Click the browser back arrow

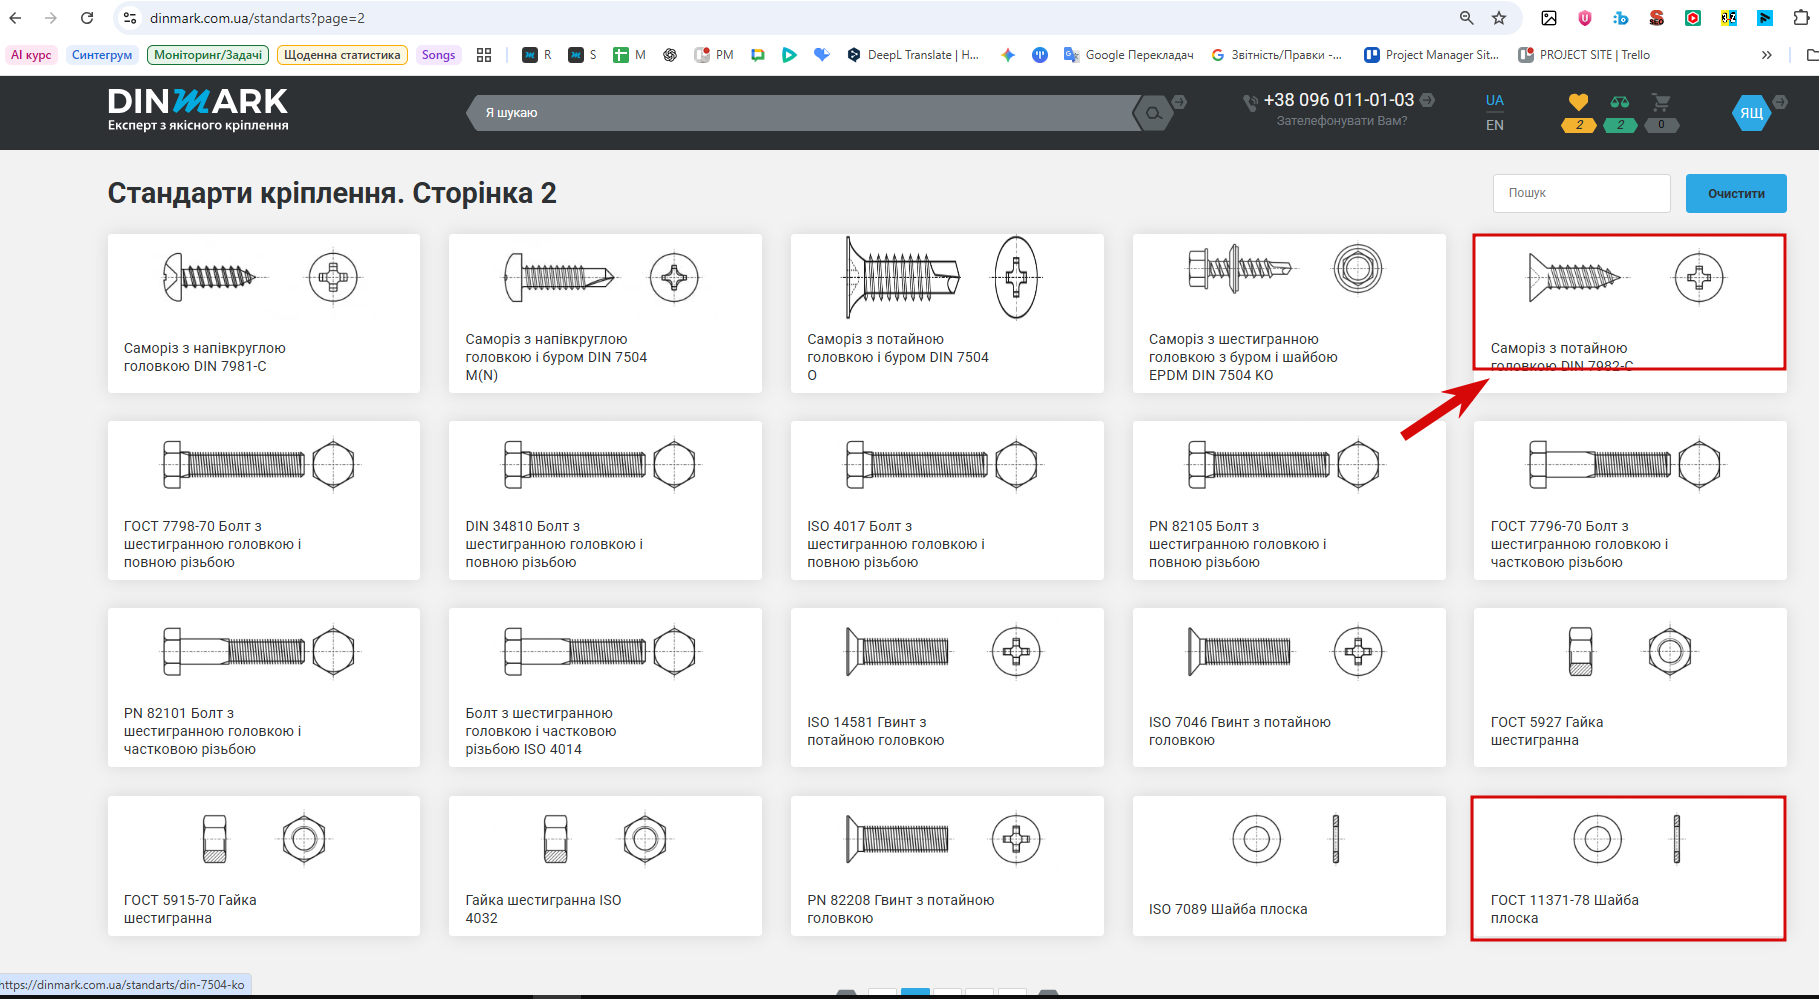click(15, 18)
